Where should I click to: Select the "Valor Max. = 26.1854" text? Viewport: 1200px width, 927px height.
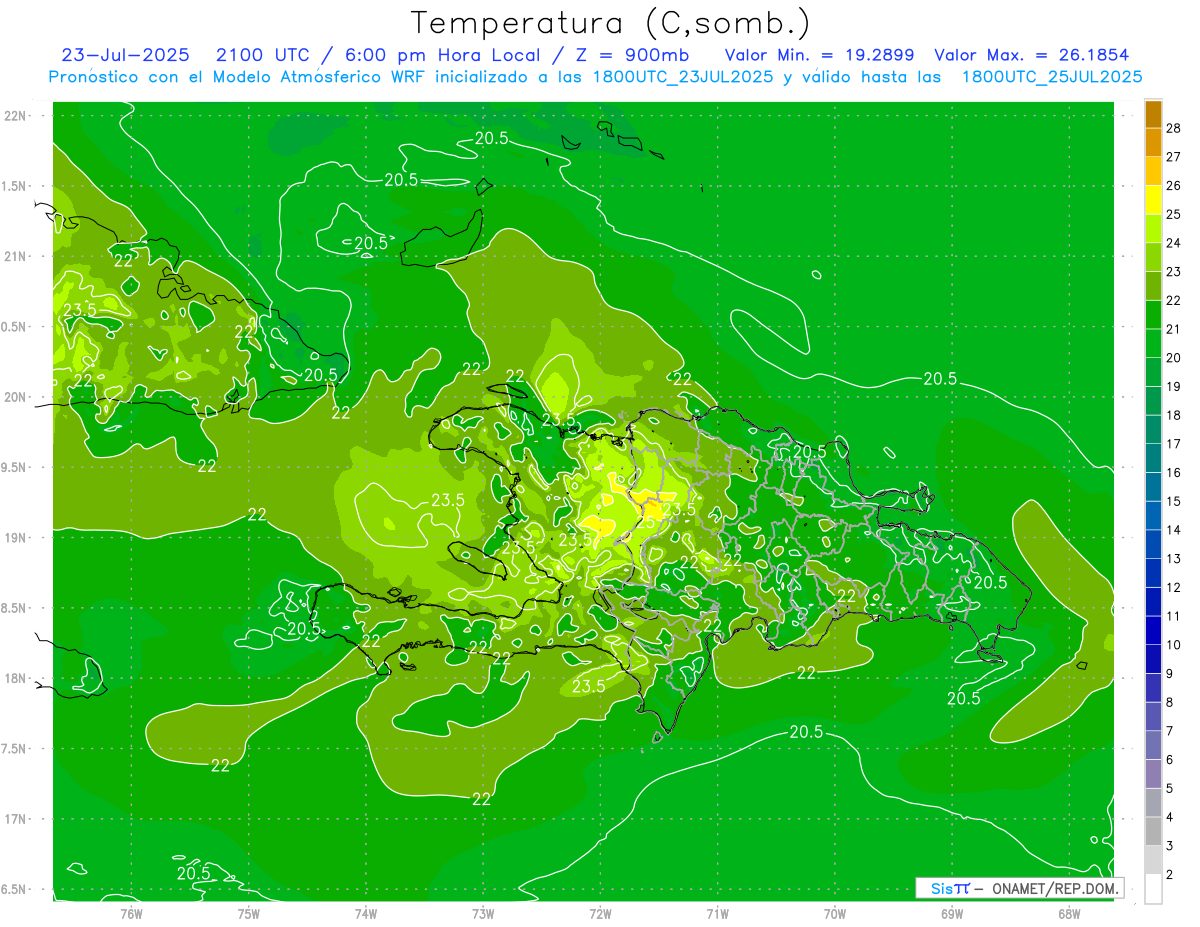click(x=1032, y=55)
